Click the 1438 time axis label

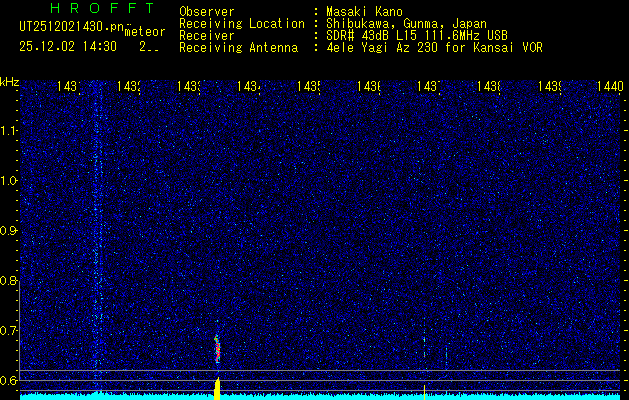point(489,86)
